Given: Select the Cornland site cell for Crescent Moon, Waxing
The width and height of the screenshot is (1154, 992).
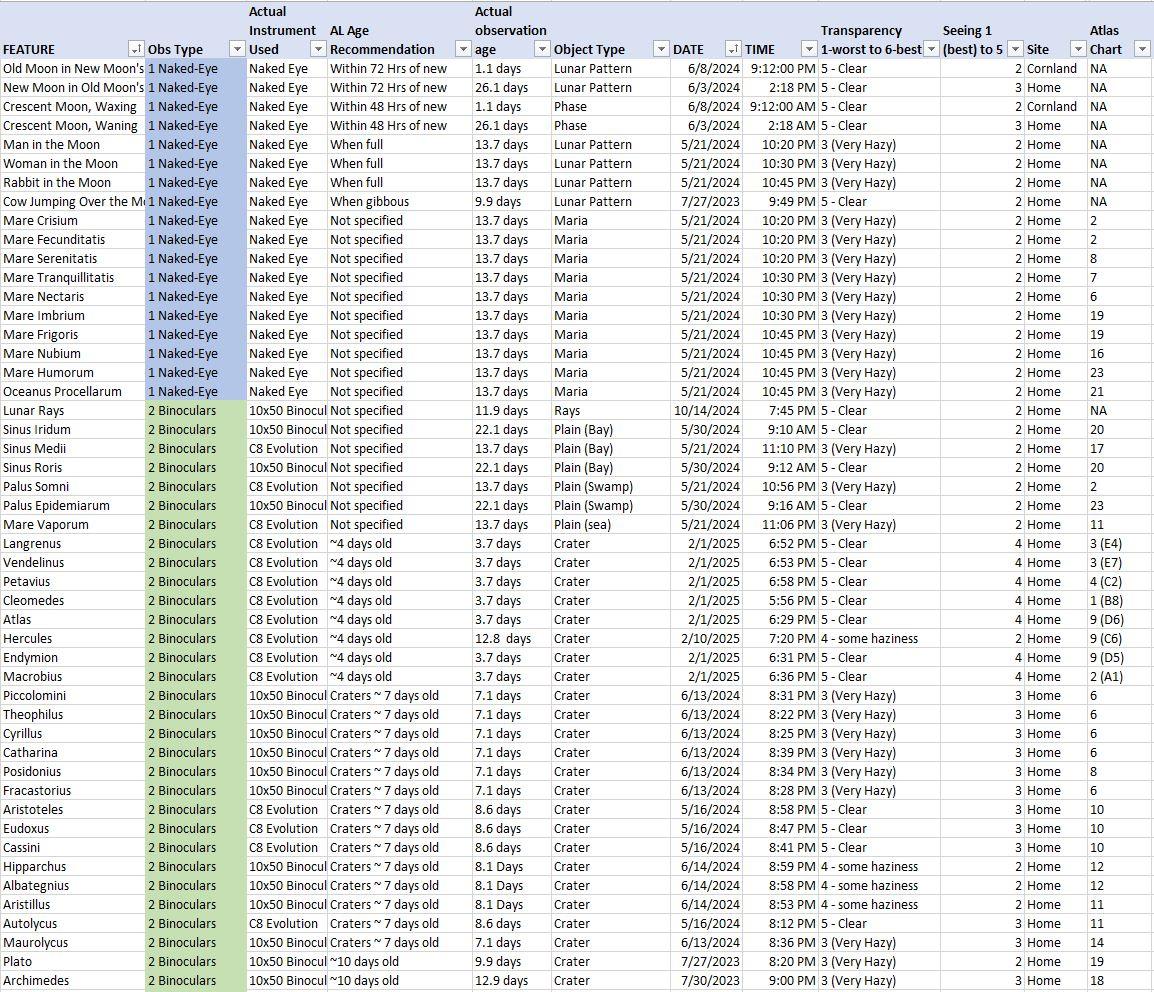Looking at the screenshot, I should [x=1052, y=107].
